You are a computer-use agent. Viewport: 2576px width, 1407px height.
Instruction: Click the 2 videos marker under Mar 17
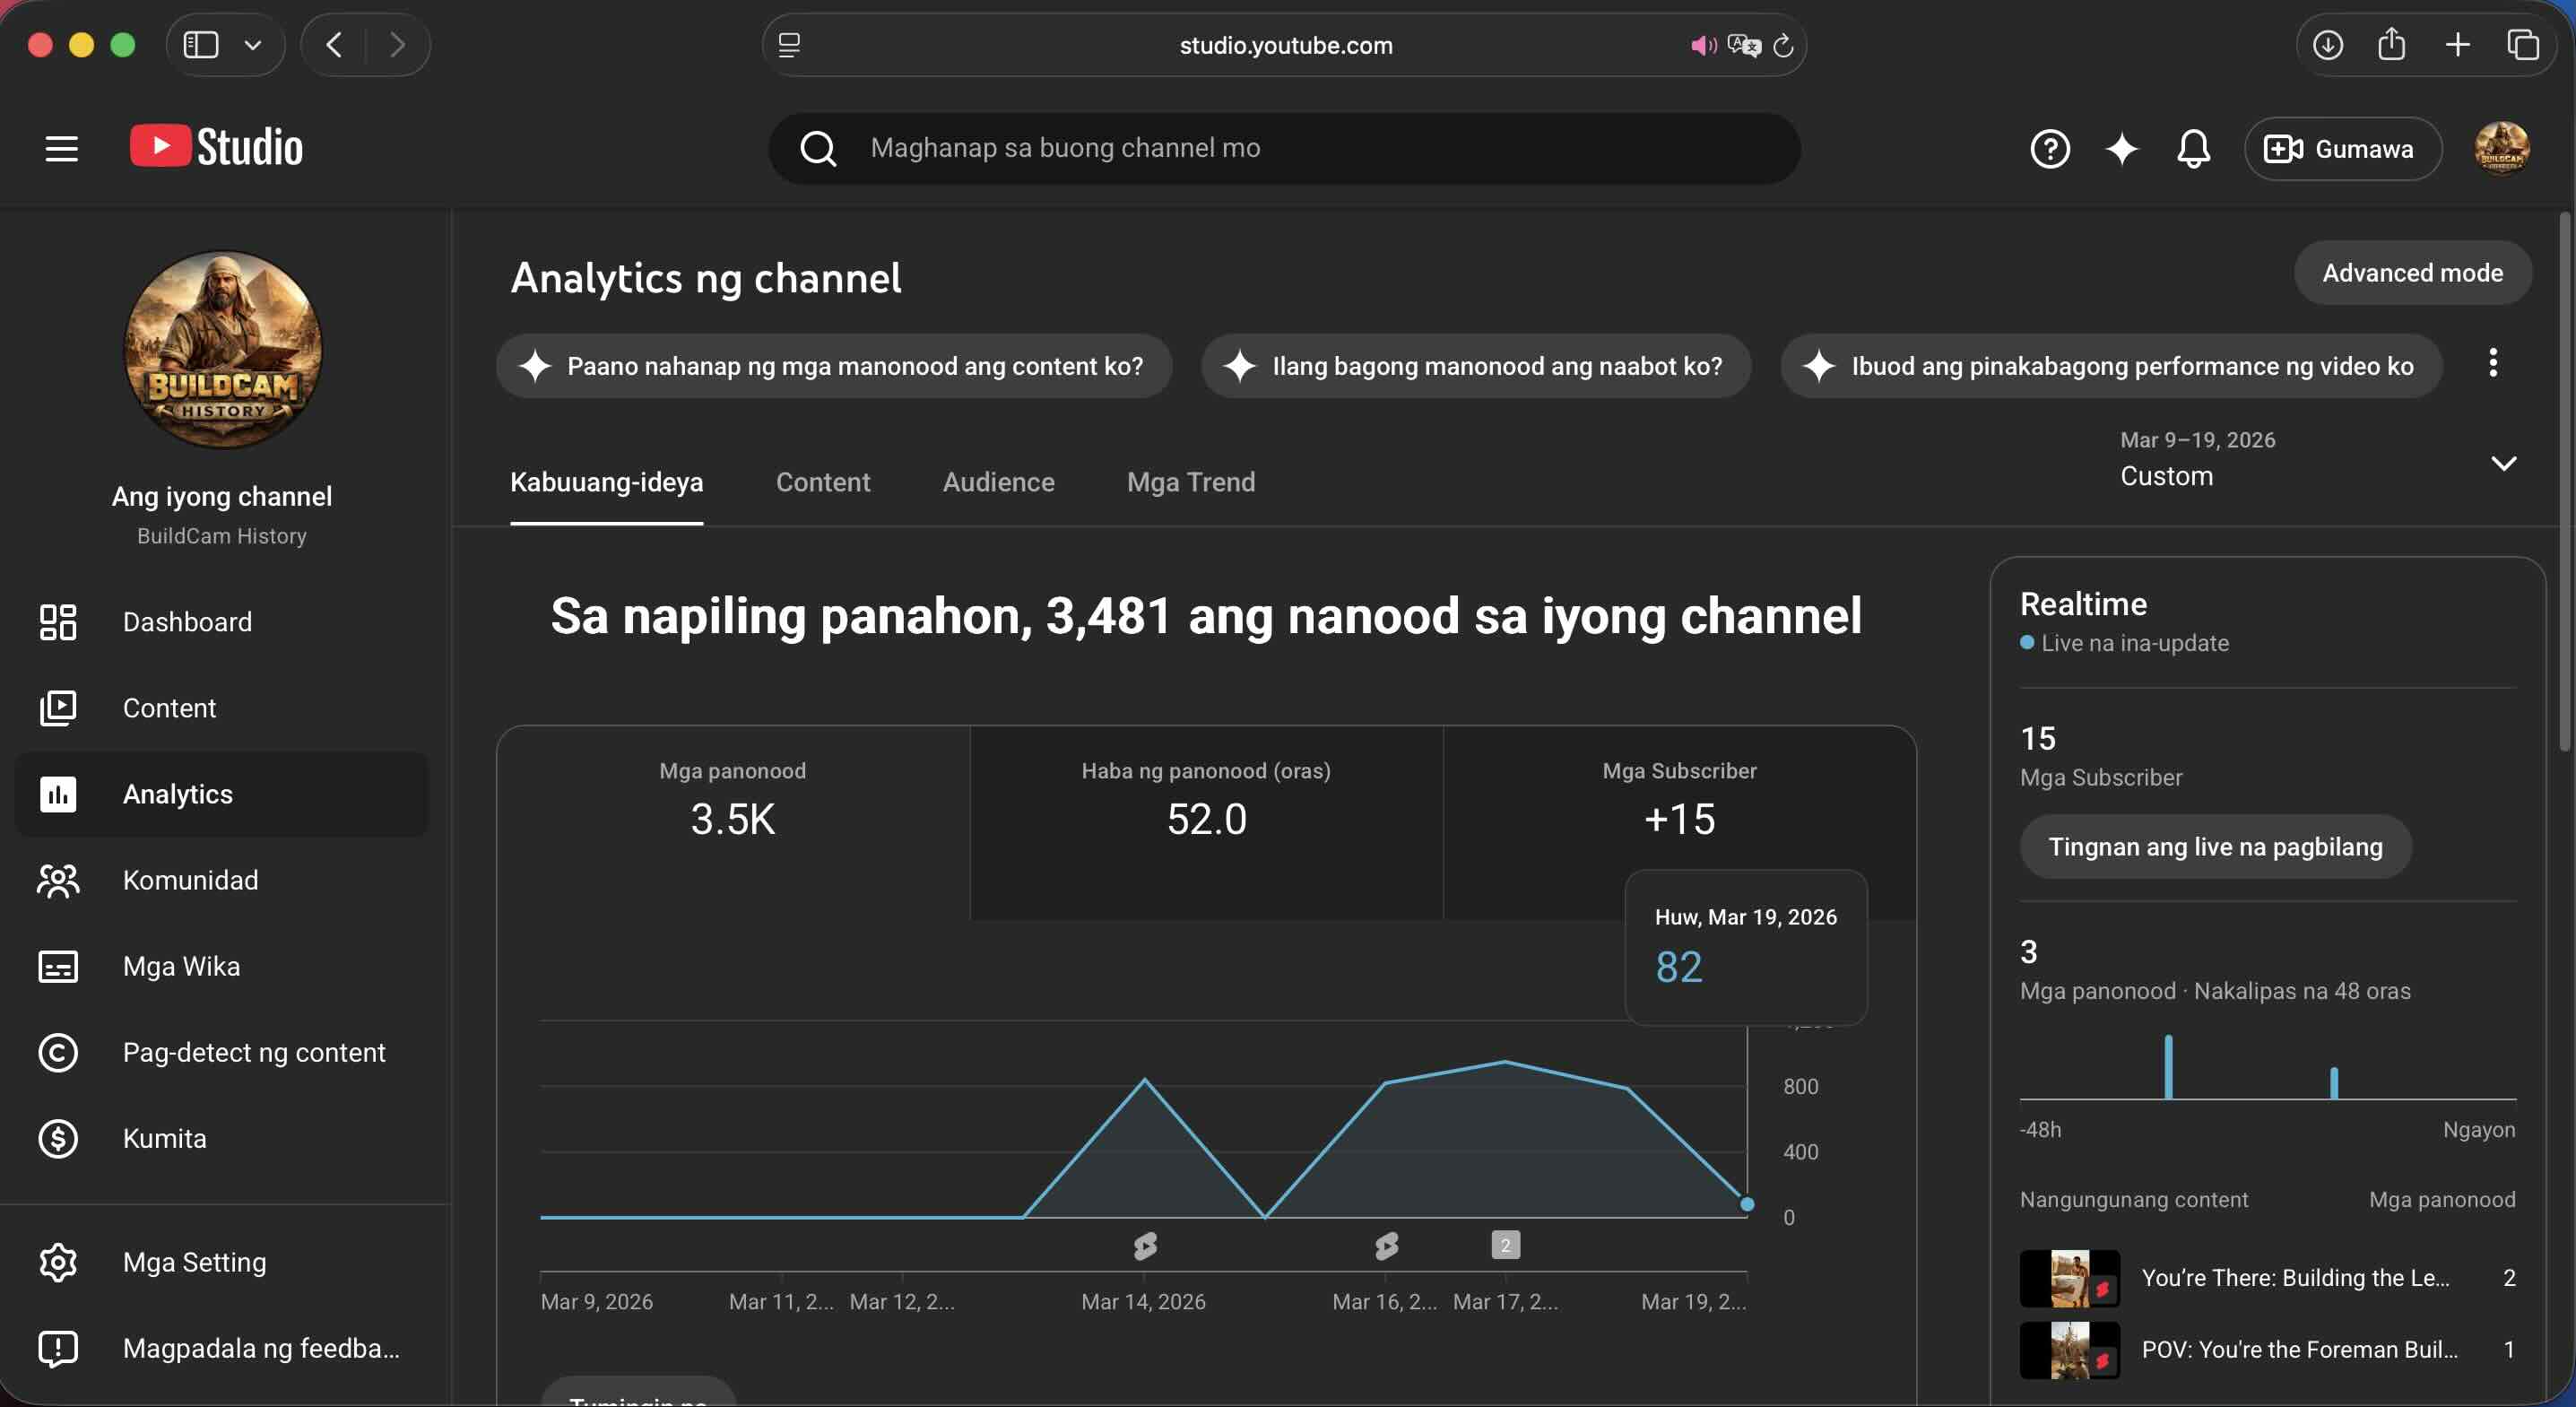point(1505,1245)
